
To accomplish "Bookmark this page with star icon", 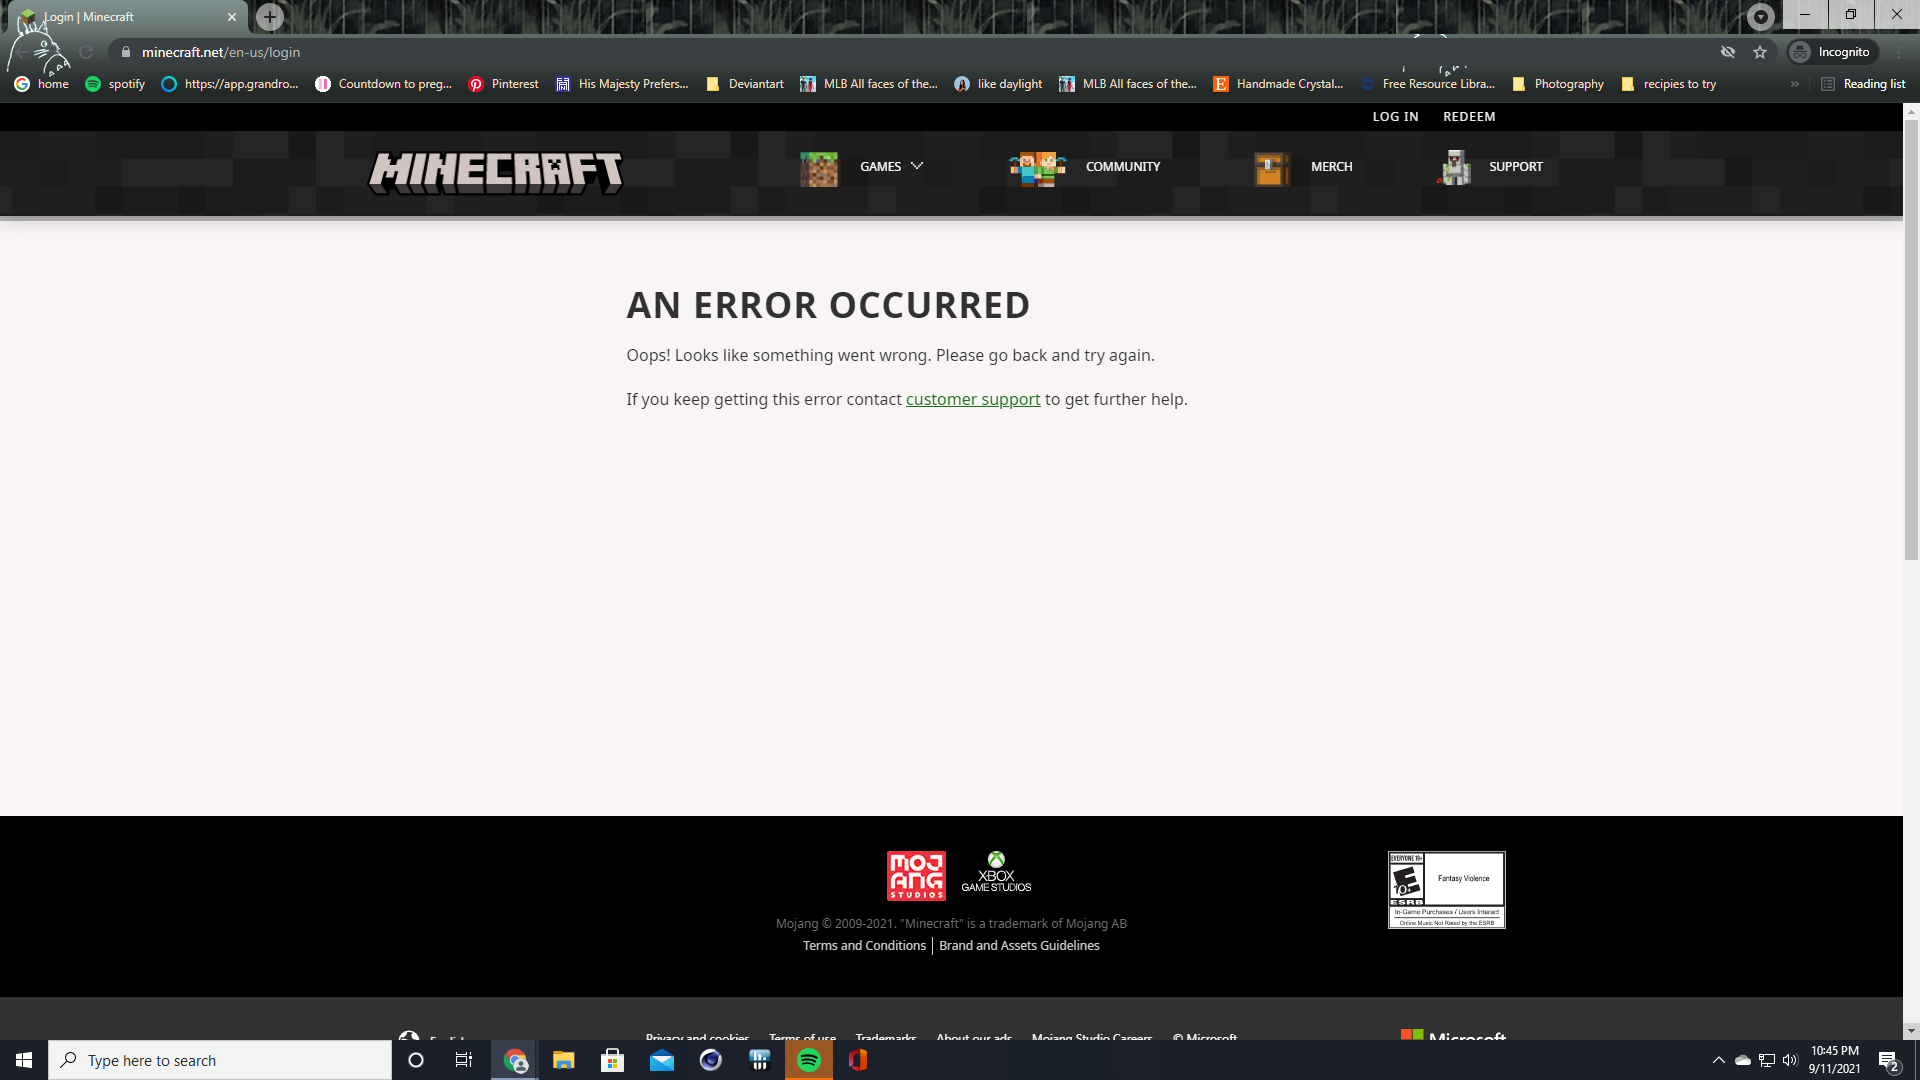I will 1760,52.
